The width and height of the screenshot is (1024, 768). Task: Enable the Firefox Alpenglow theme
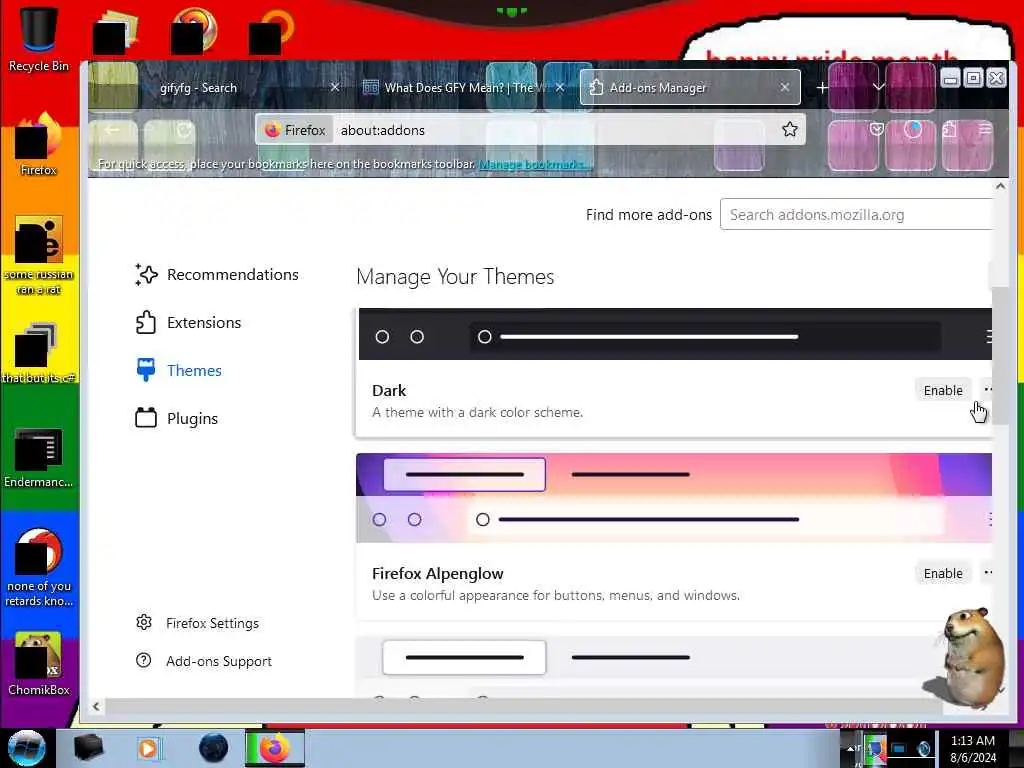[942, 573]
